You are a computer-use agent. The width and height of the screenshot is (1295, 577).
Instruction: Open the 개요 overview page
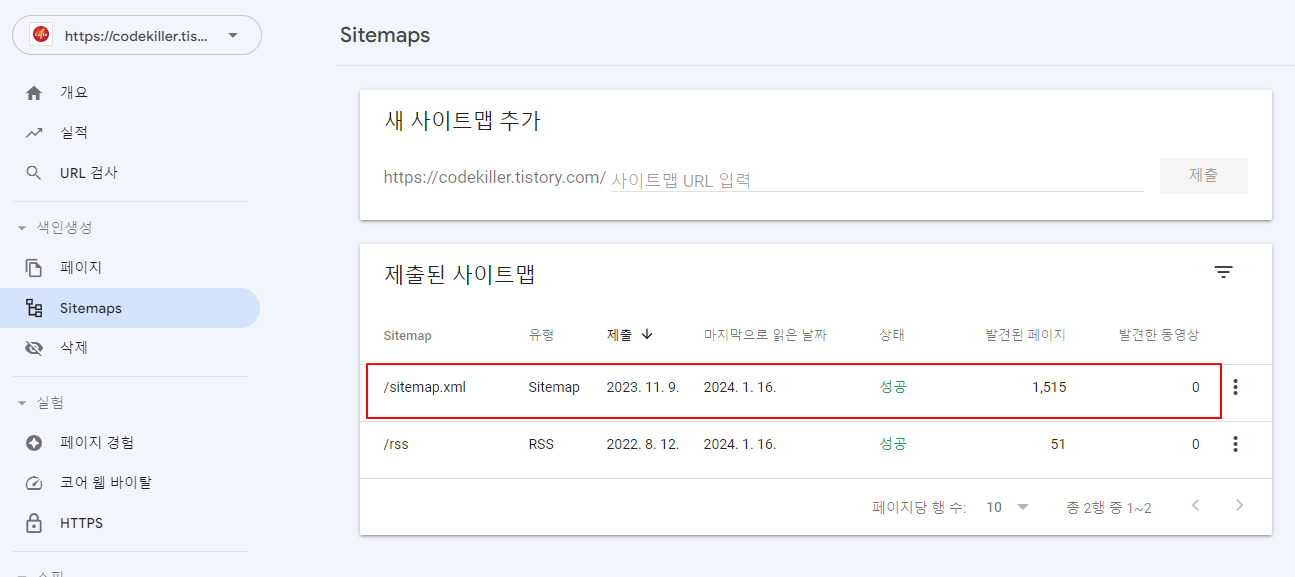coord(77,92)
